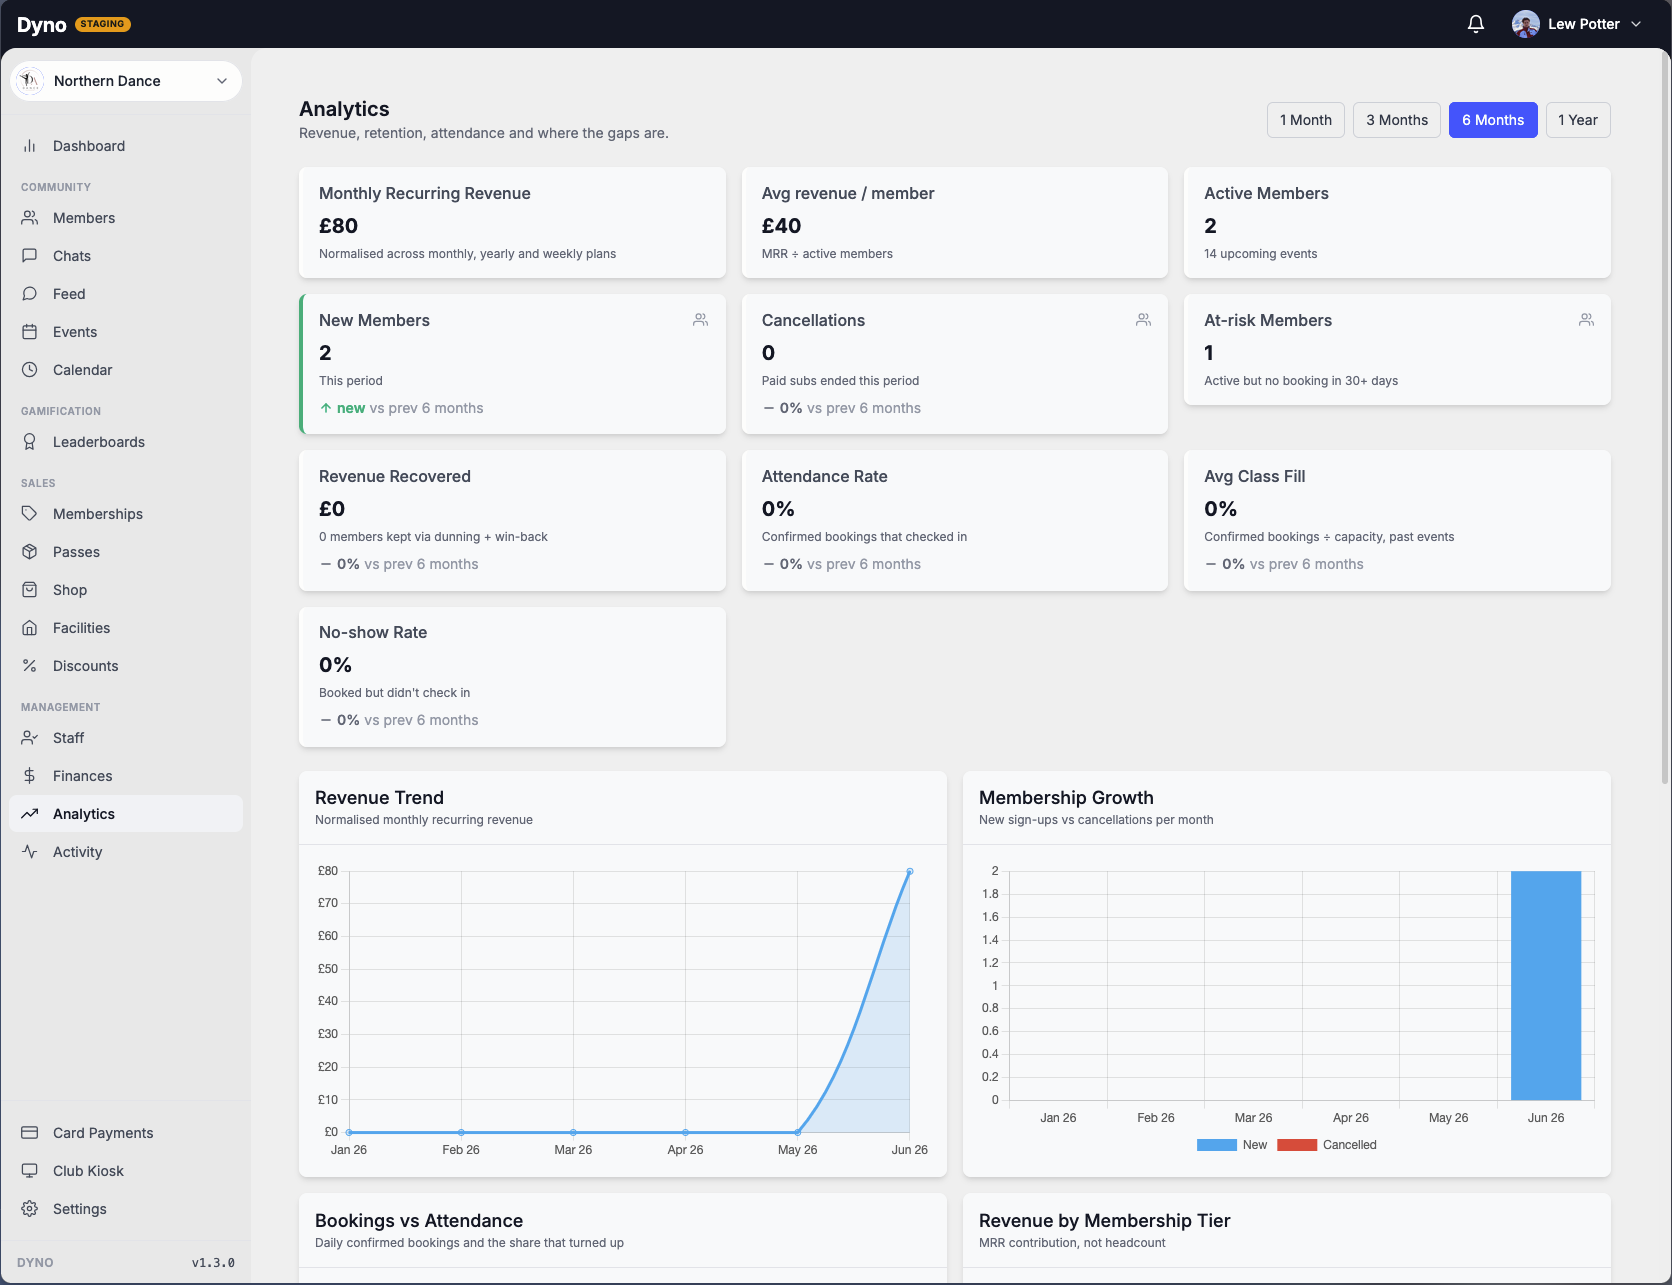This screenshot has height=1285, width=1672.
Task: Click the Dyno logo text
Action: [x=41, y=25]
